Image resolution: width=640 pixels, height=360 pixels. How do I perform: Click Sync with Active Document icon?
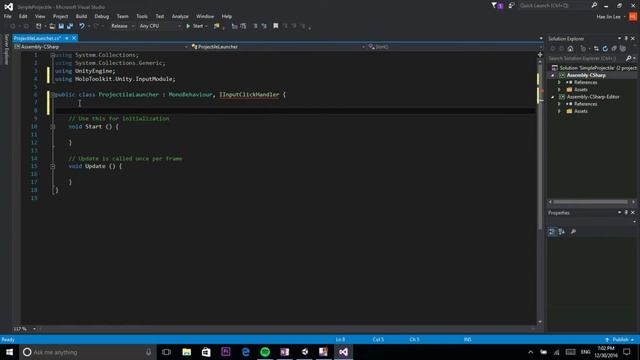click(x=596, y=49)
